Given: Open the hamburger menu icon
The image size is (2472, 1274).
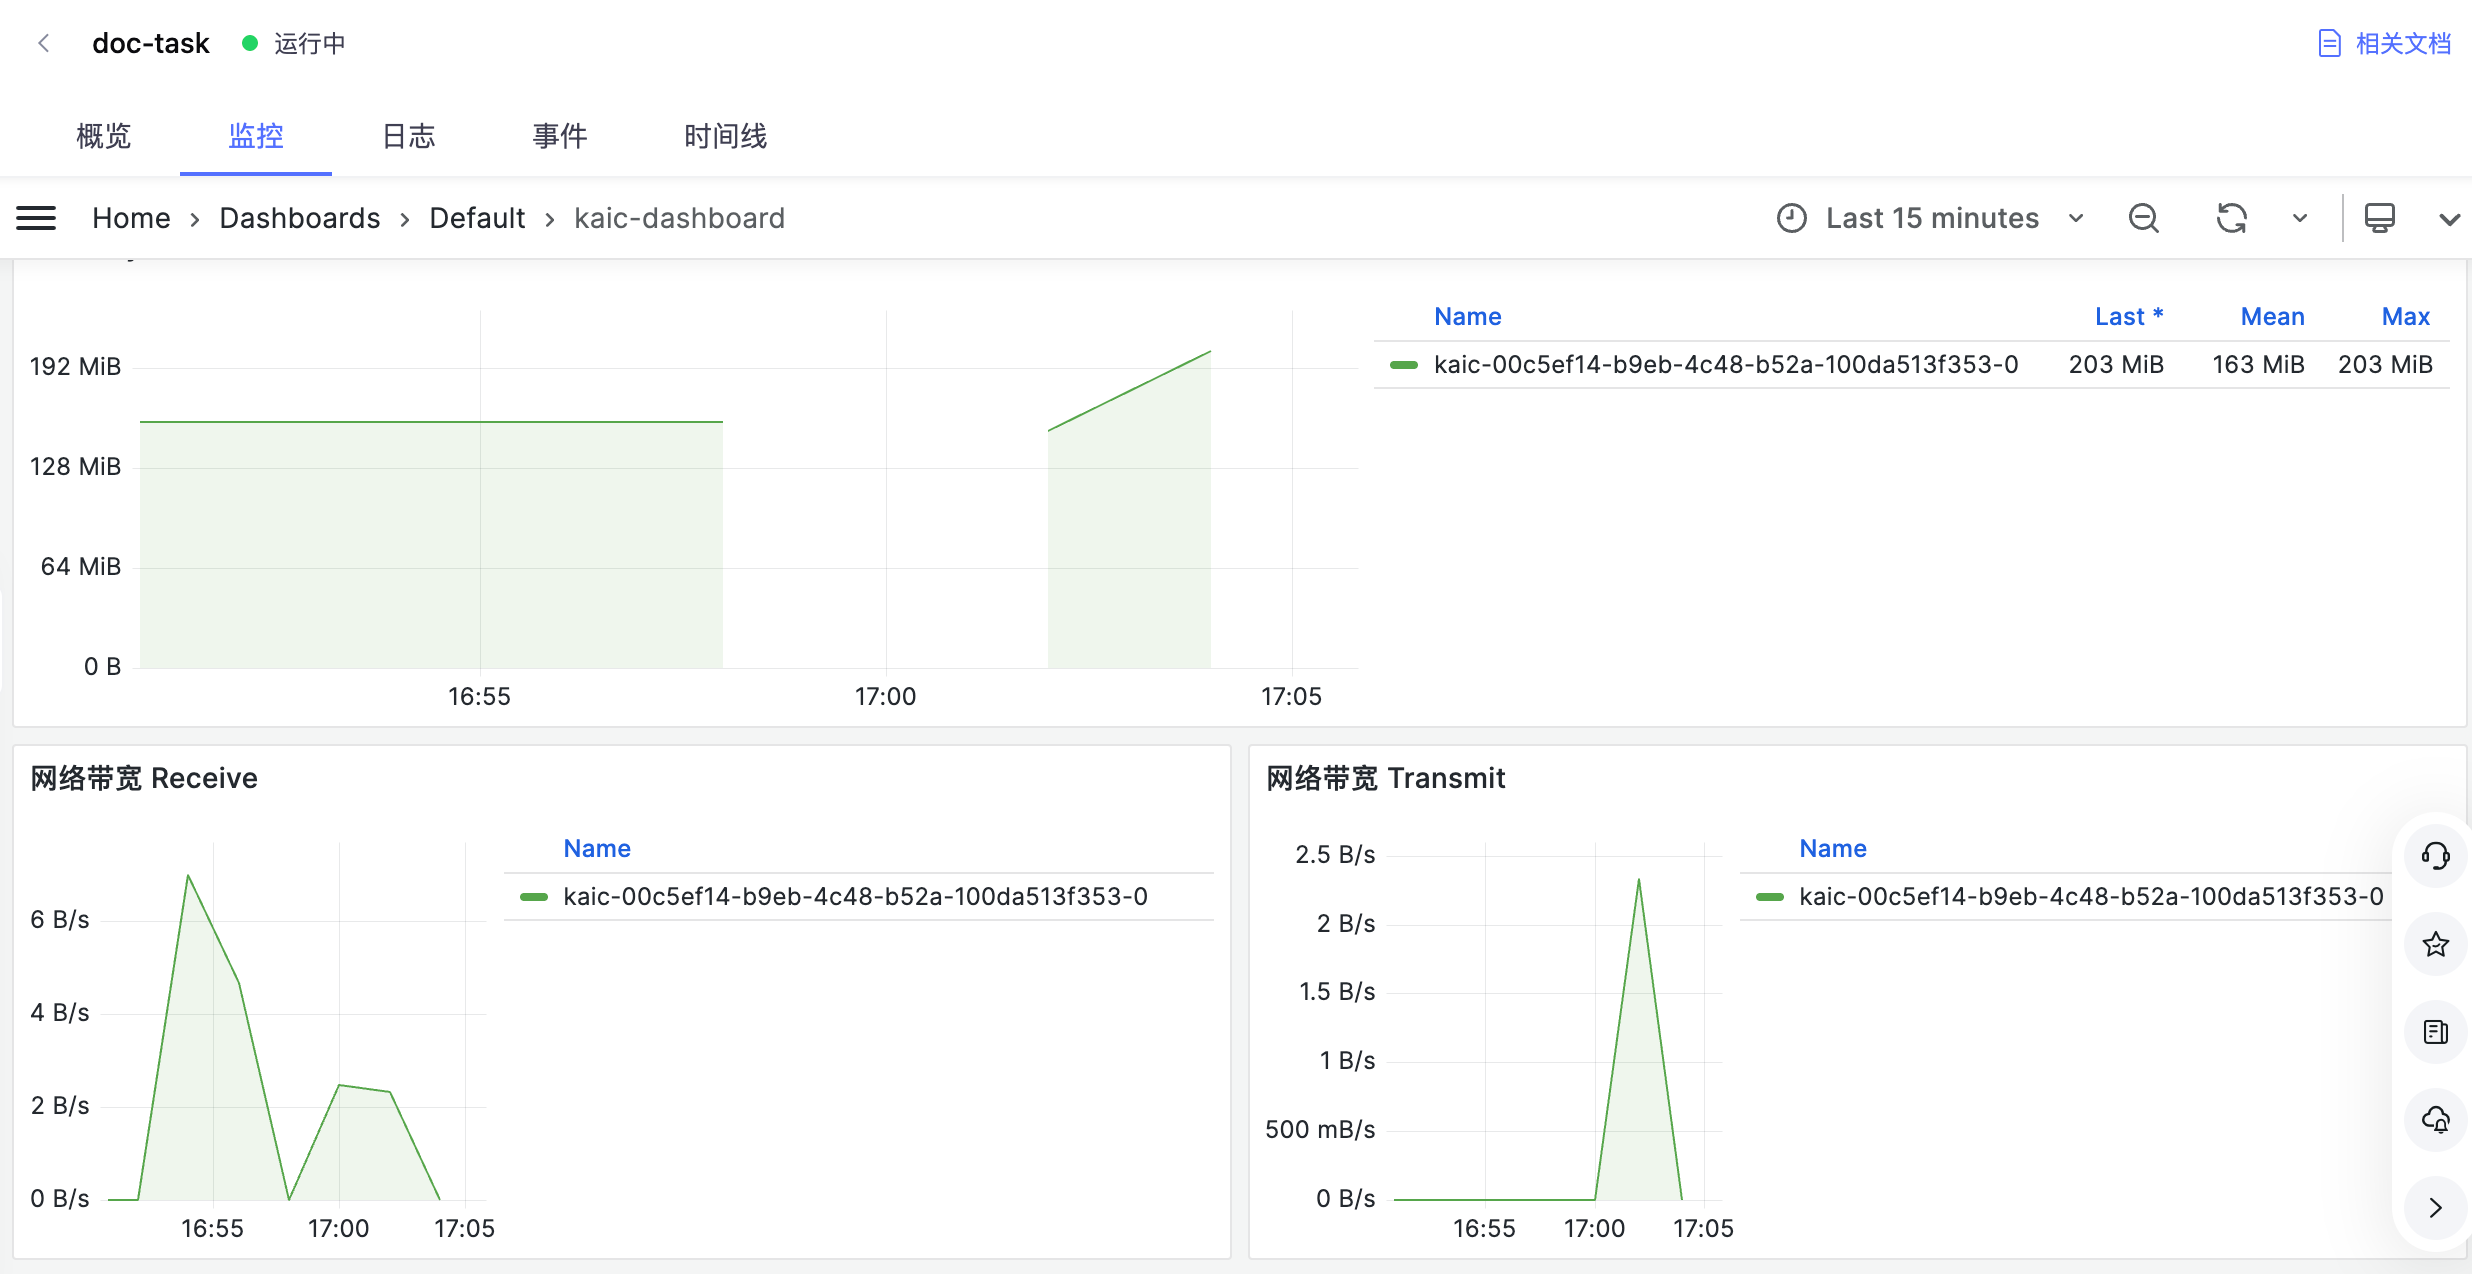Looking at the screenshot, I should coord(36,218).
